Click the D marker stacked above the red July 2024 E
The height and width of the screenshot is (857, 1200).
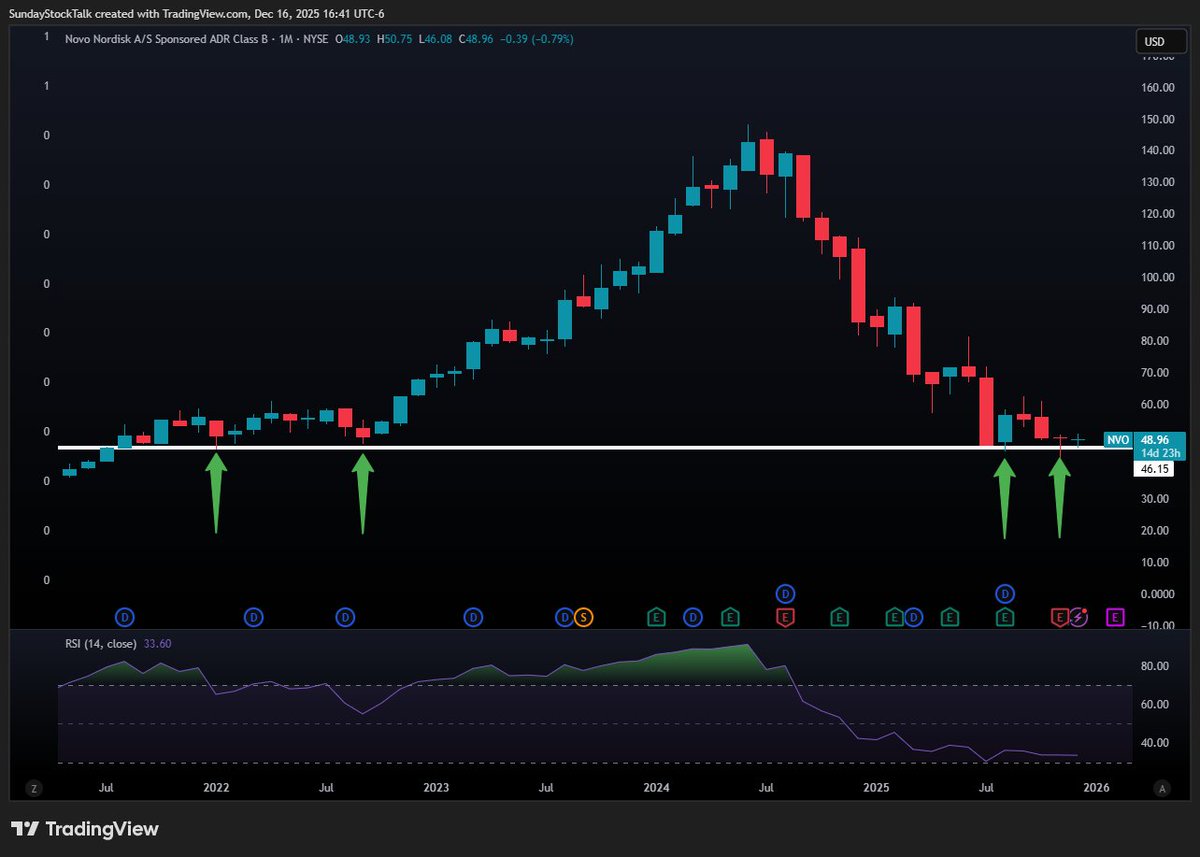point(786,592)
